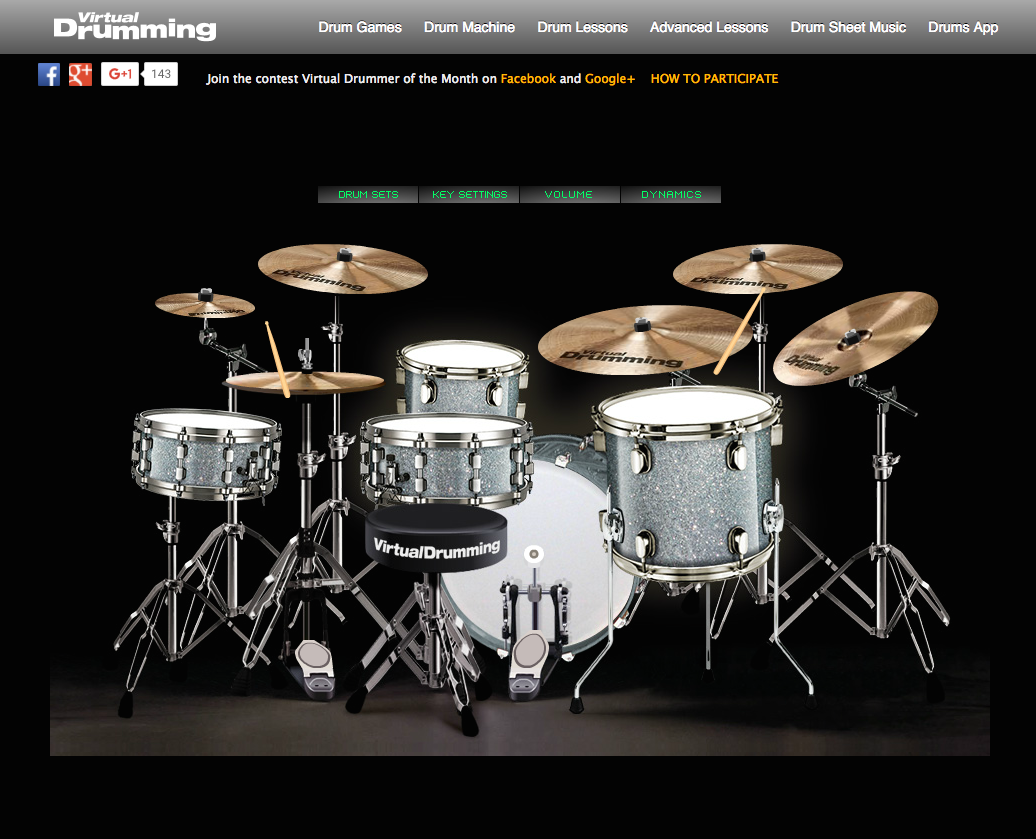The height and width of the screenshot is (839, 1036).
Task: Open the KEY SETTINGS panel
Action: 470,194
